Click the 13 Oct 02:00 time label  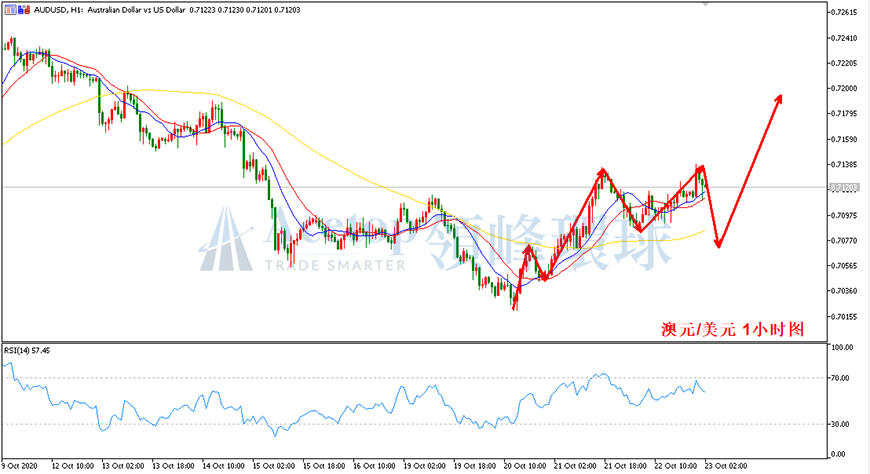[x=123, y=466]
